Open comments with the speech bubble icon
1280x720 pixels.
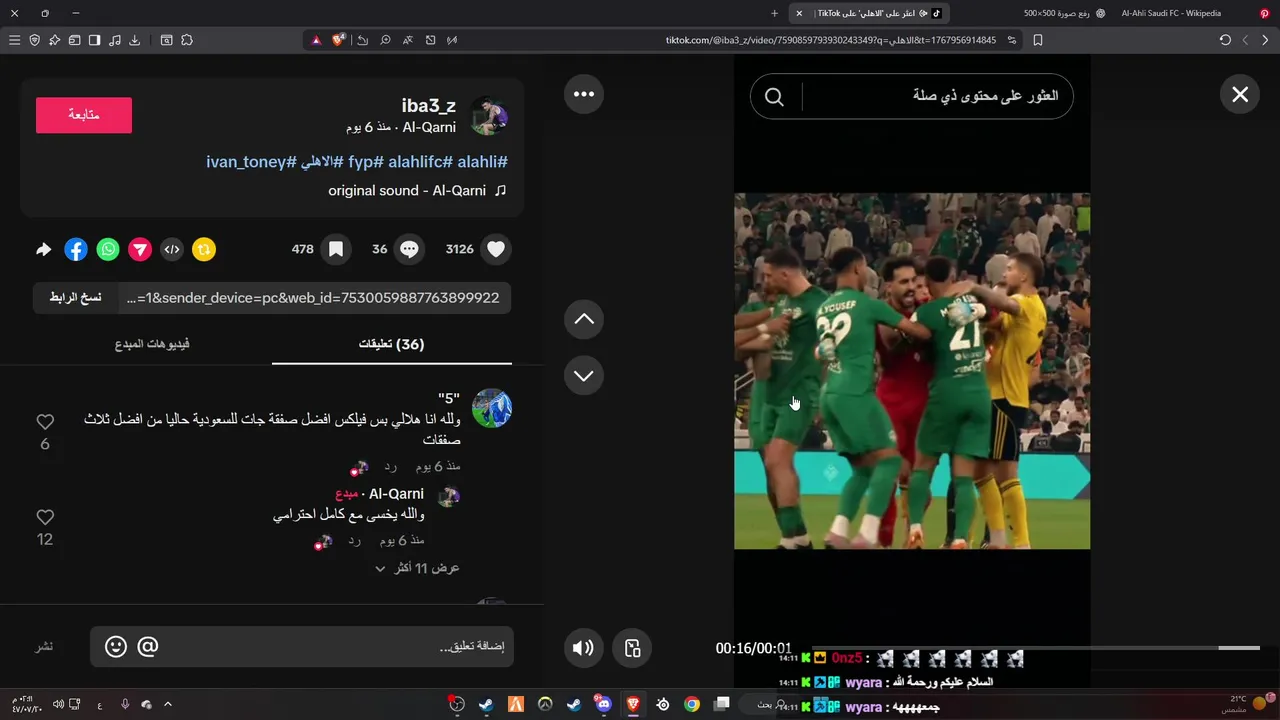(x=409, y=249)
